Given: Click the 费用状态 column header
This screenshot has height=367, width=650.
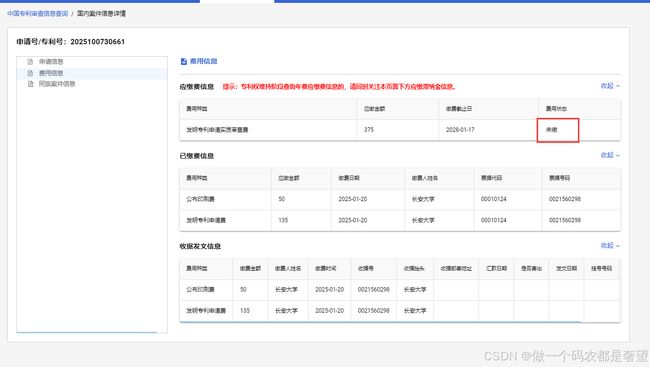Looking at the screenshot, I should point(556,109).
